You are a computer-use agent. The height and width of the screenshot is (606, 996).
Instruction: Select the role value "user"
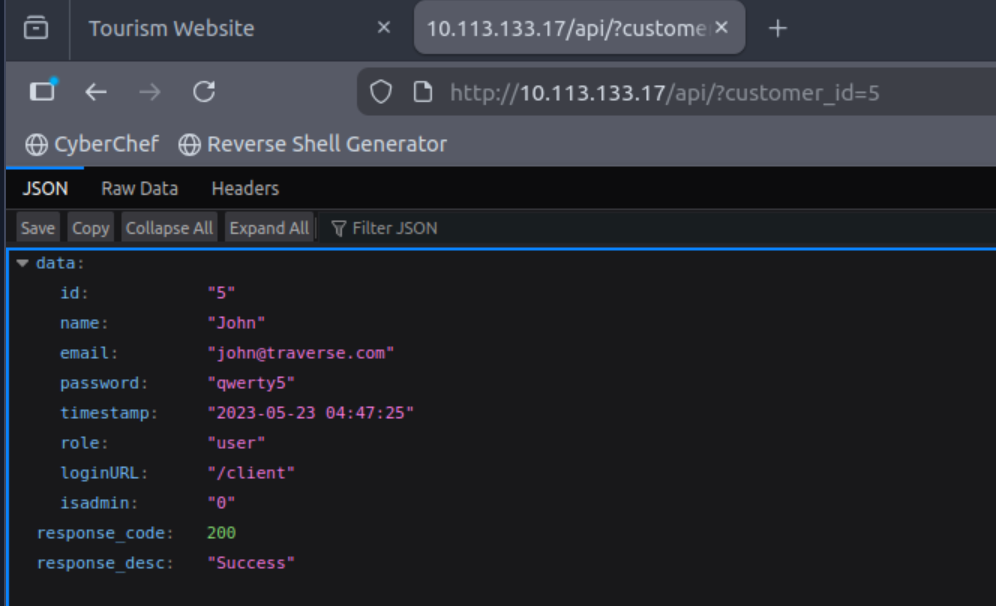pyautogui.click(x=236, y=443)
